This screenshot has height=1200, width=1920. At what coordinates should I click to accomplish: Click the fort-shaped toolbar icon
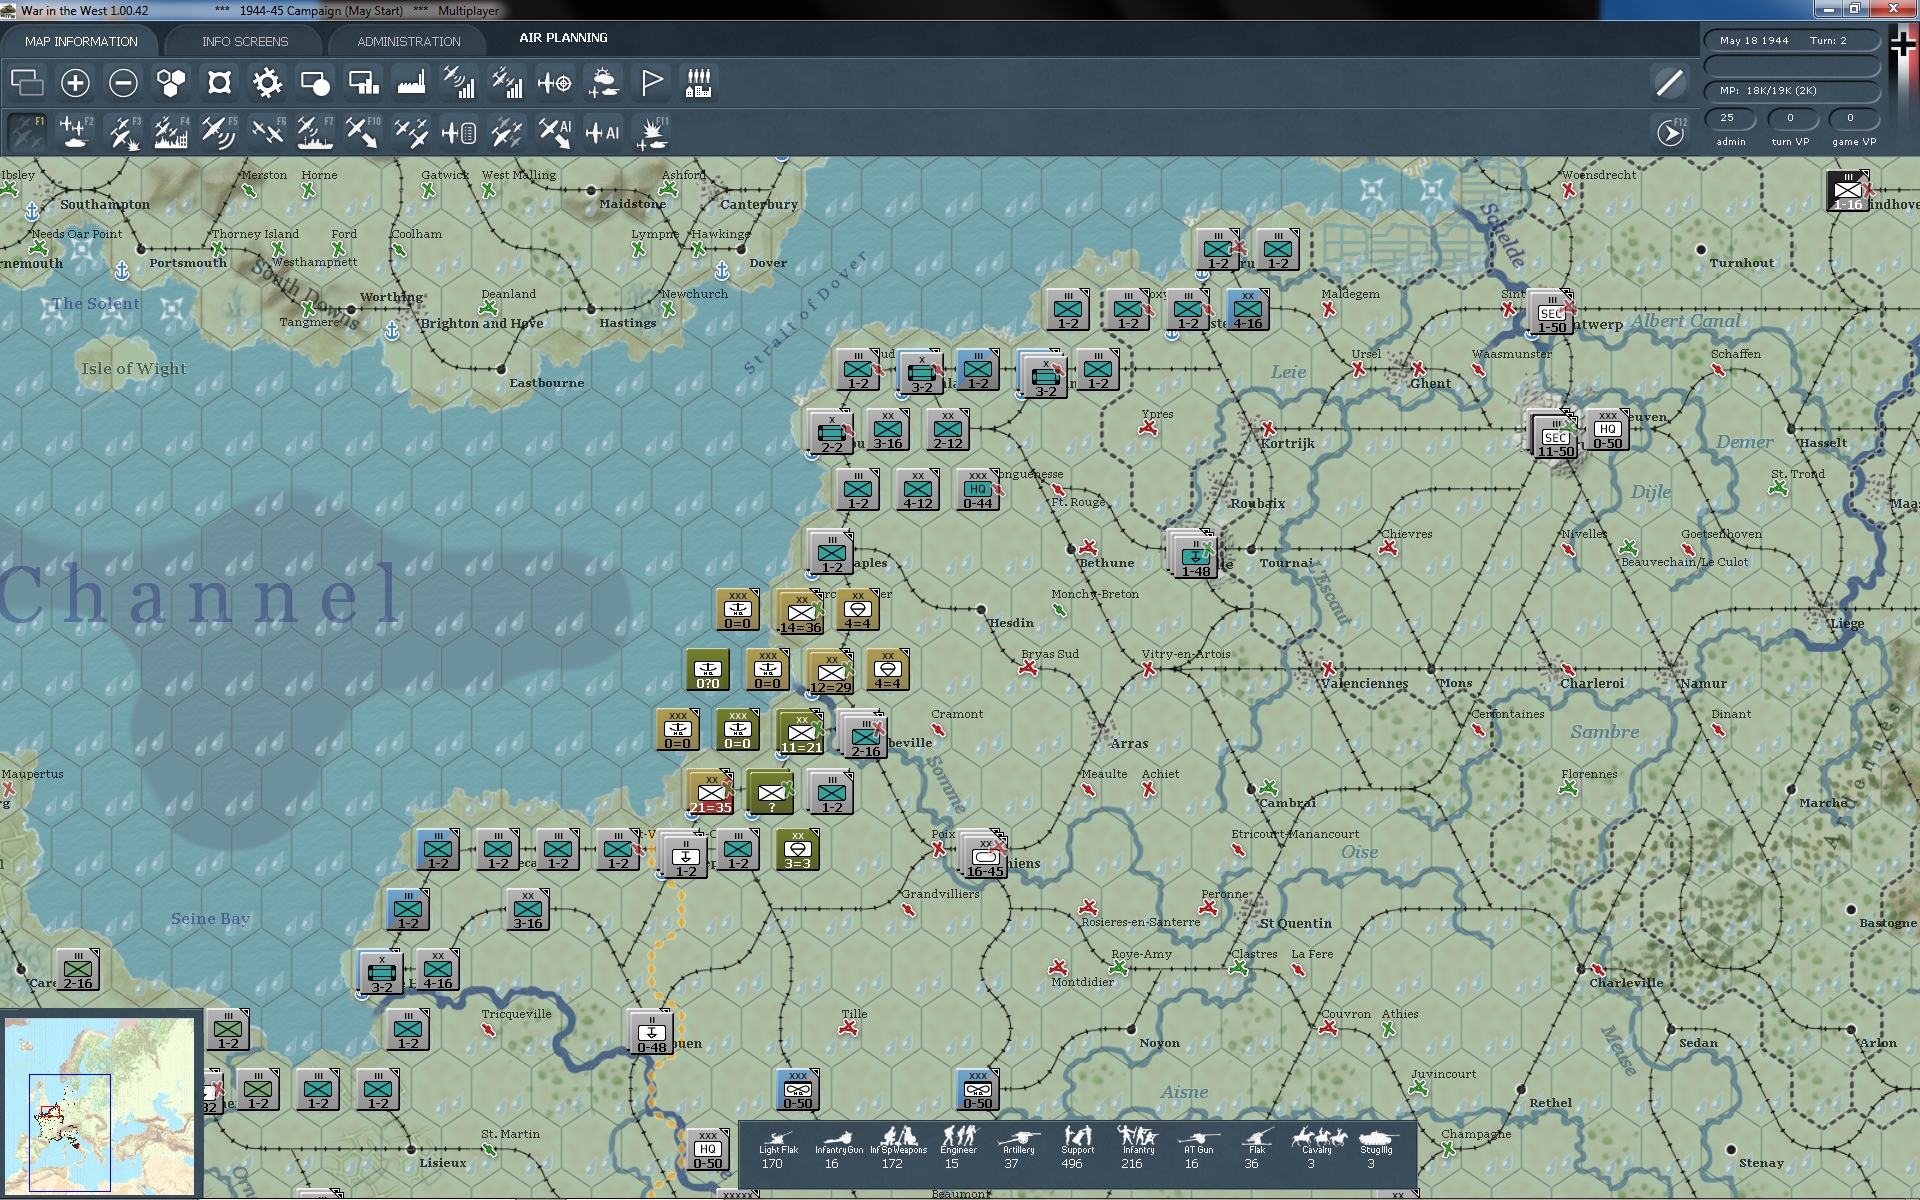(x=219, y=83)
